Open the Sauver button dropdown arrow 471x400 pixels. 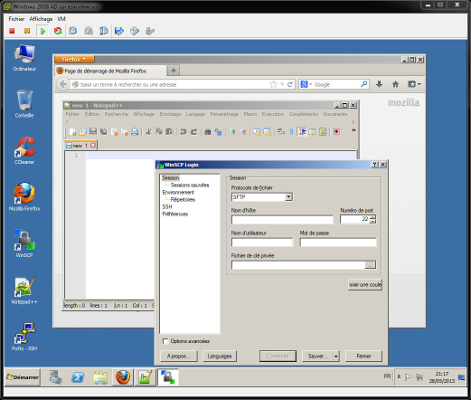tap(336, 356)
